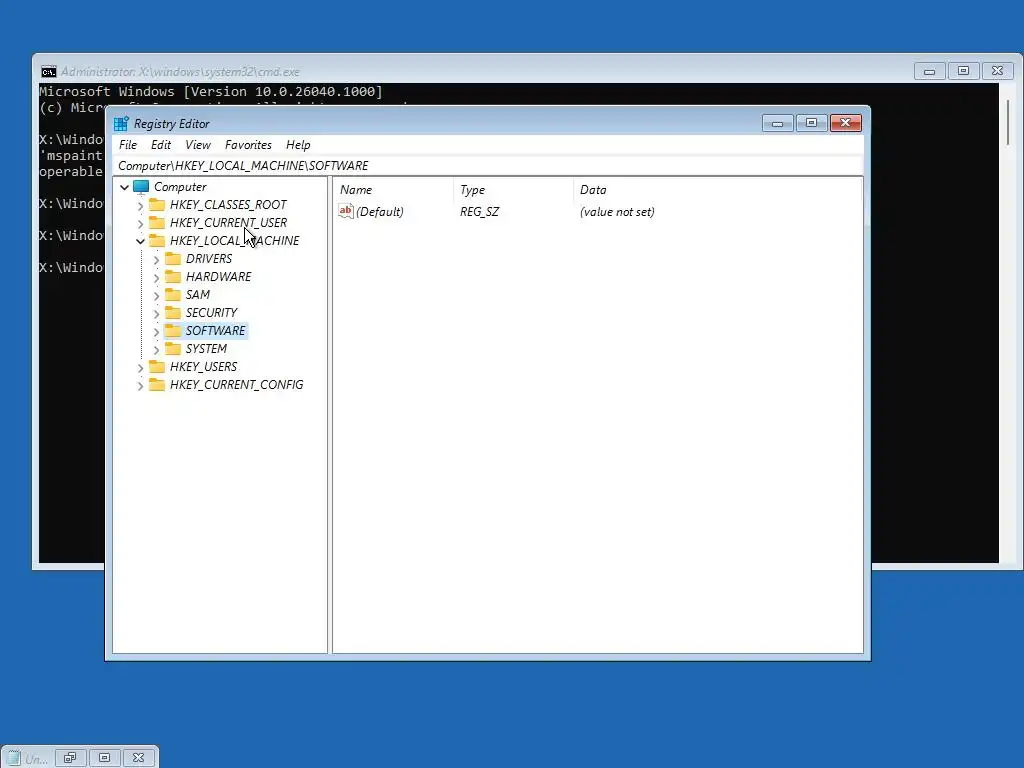Image resolution: width=1024 pixels, height=768 pixels.
Task: Click the minimized window icon at bottom left
Action: point(14,758)
